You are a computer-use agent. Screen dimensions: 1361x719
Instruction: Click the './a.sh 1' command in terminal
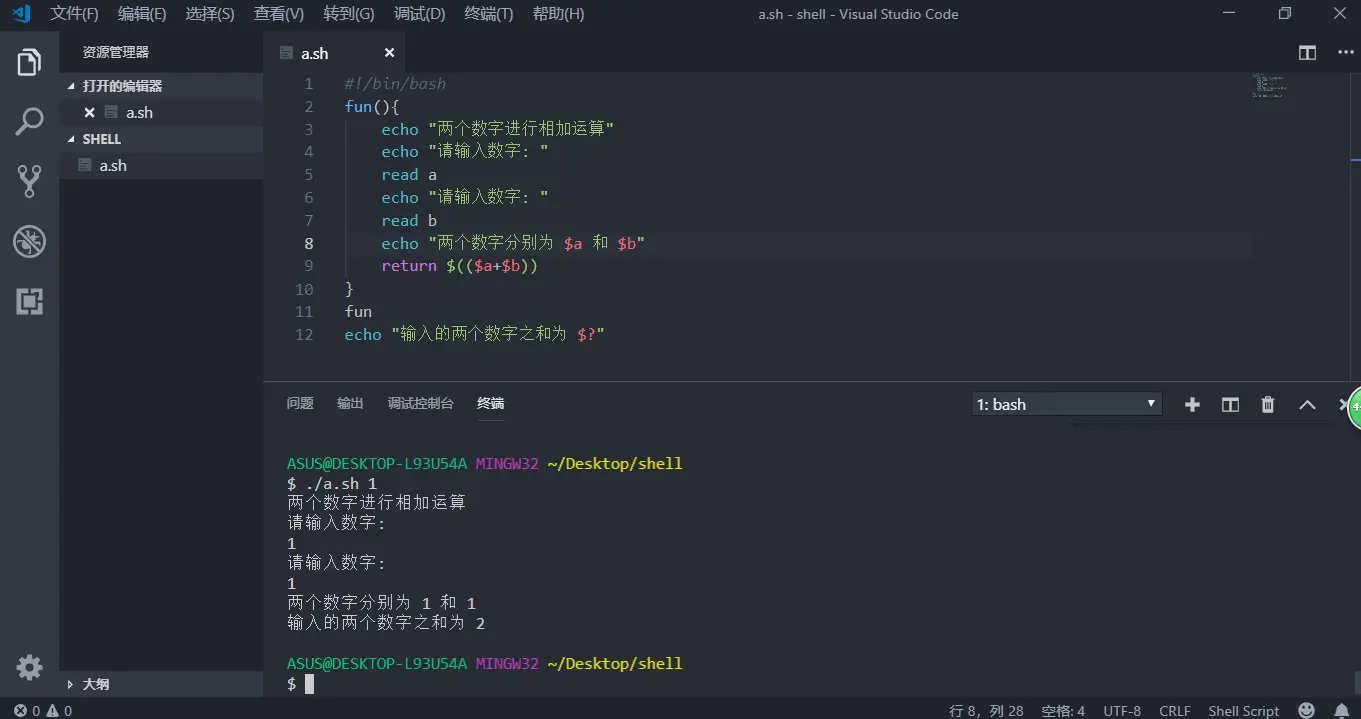click(341, 483)
